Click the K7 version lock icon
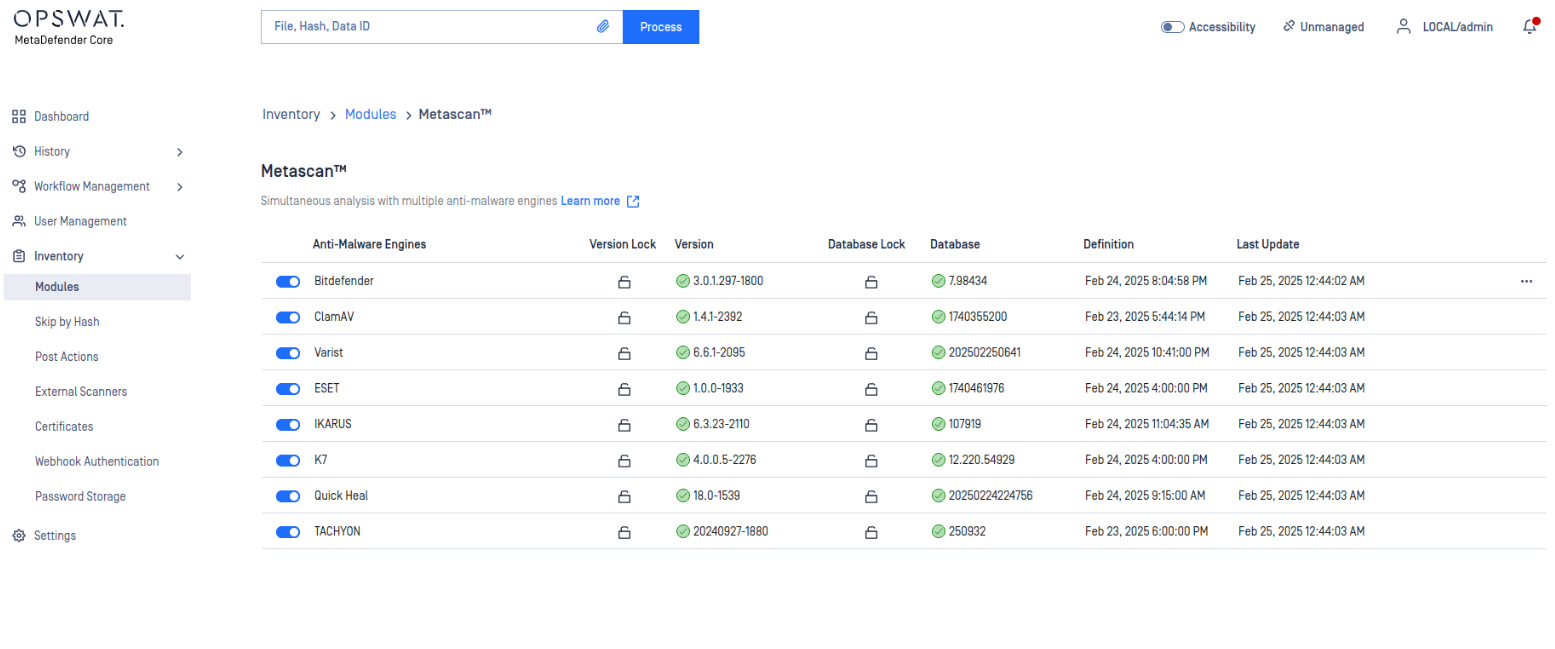This screenshot has width=1555, height=649. 624,461
